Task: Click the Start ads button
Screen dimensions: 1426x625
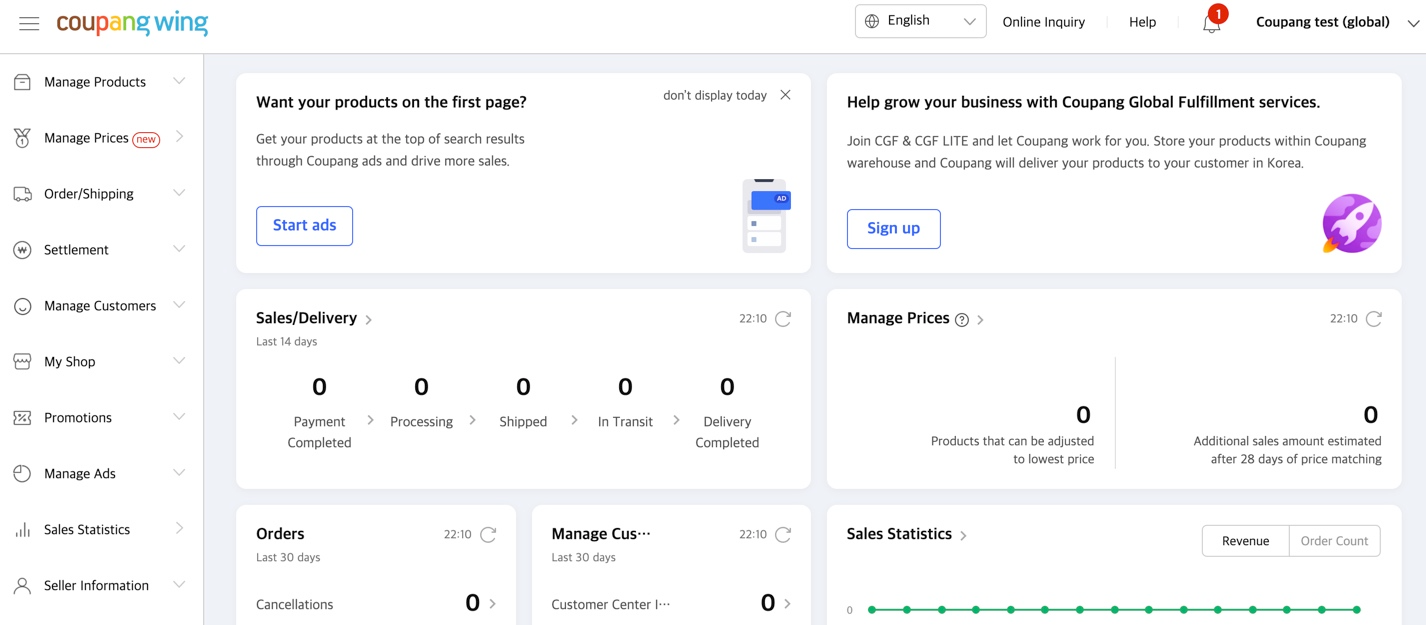Action: 304,225
